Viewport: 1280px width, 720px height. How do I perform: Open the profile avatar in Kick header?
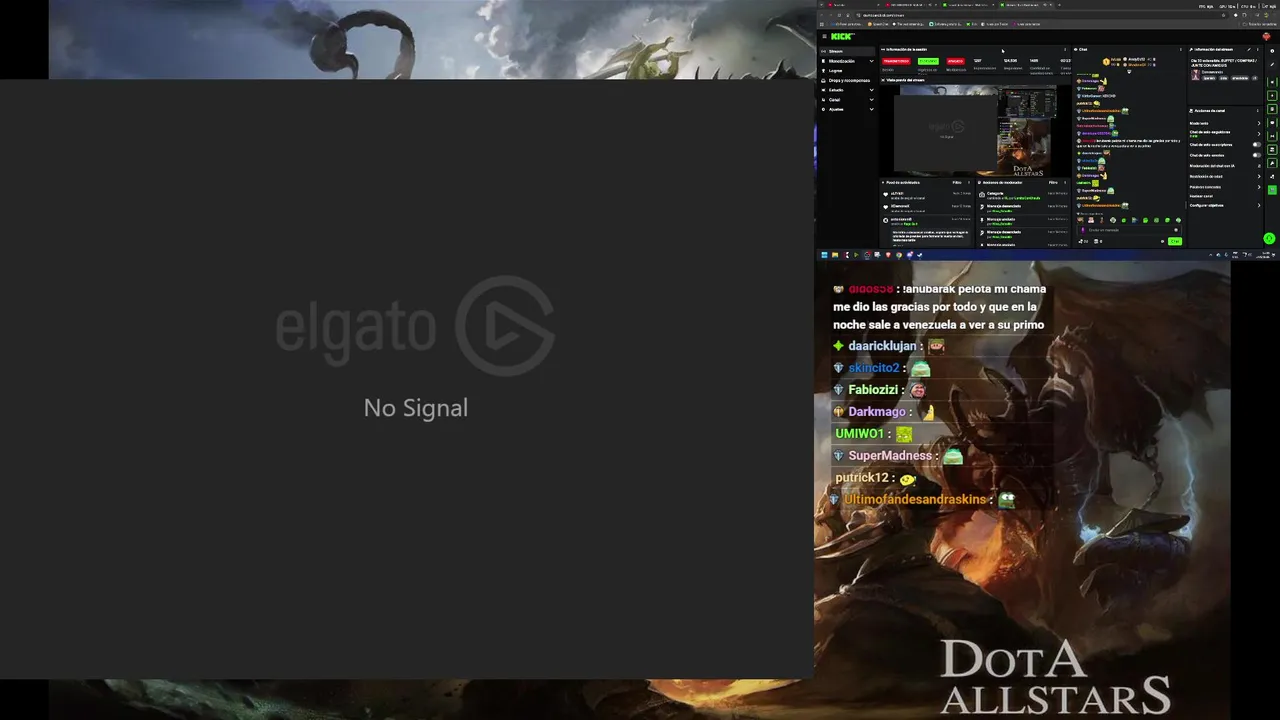point(1267,37)
